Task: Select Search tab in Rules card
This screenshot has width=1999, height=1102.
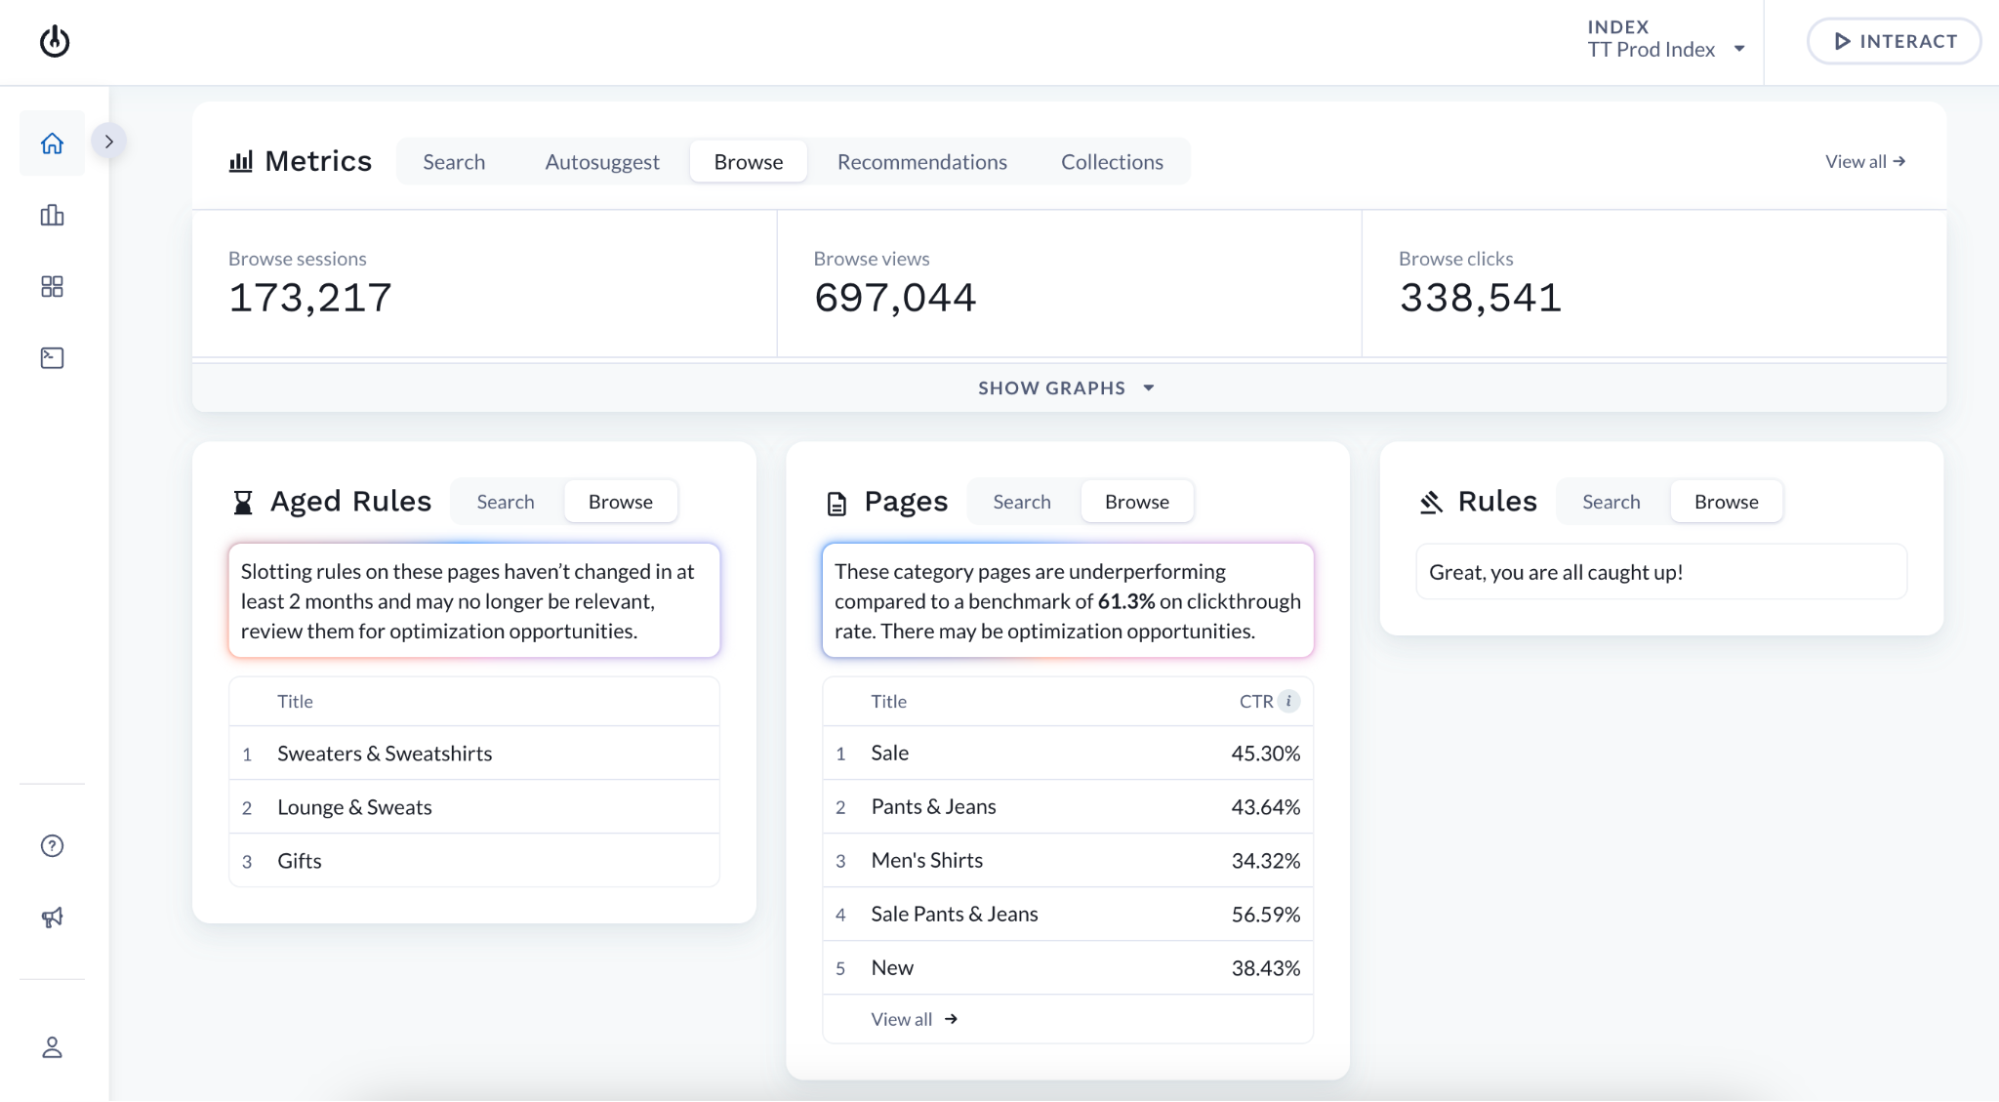Action: [x=1611, y=502]
